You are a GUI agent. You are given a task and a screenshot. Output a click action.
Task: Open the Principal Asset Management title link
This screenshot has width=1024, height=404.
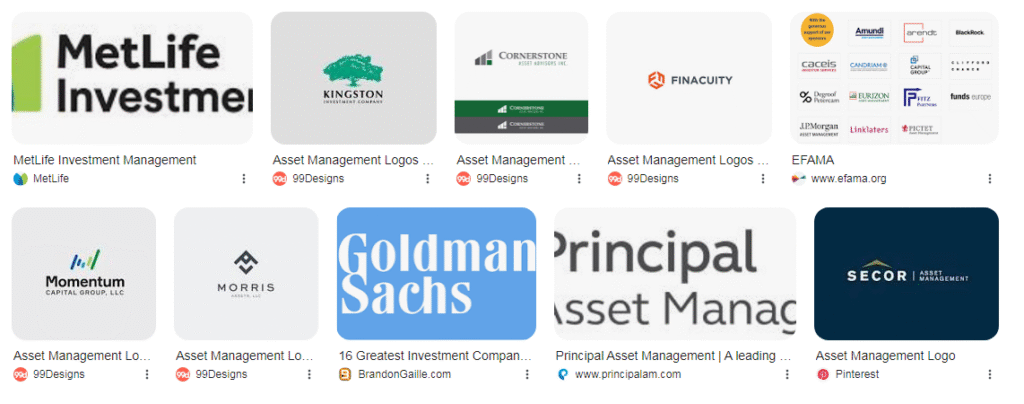click(674, 355)
